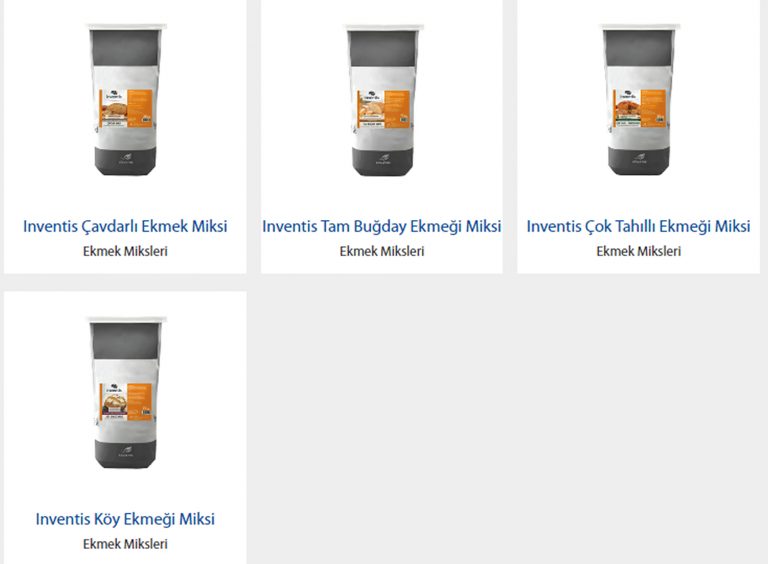This screenshot has height=564, width=768.
Task: Follow the Inventis Tam Buğday Ekmeği Miksi link
Action: [x=382, y=226]
